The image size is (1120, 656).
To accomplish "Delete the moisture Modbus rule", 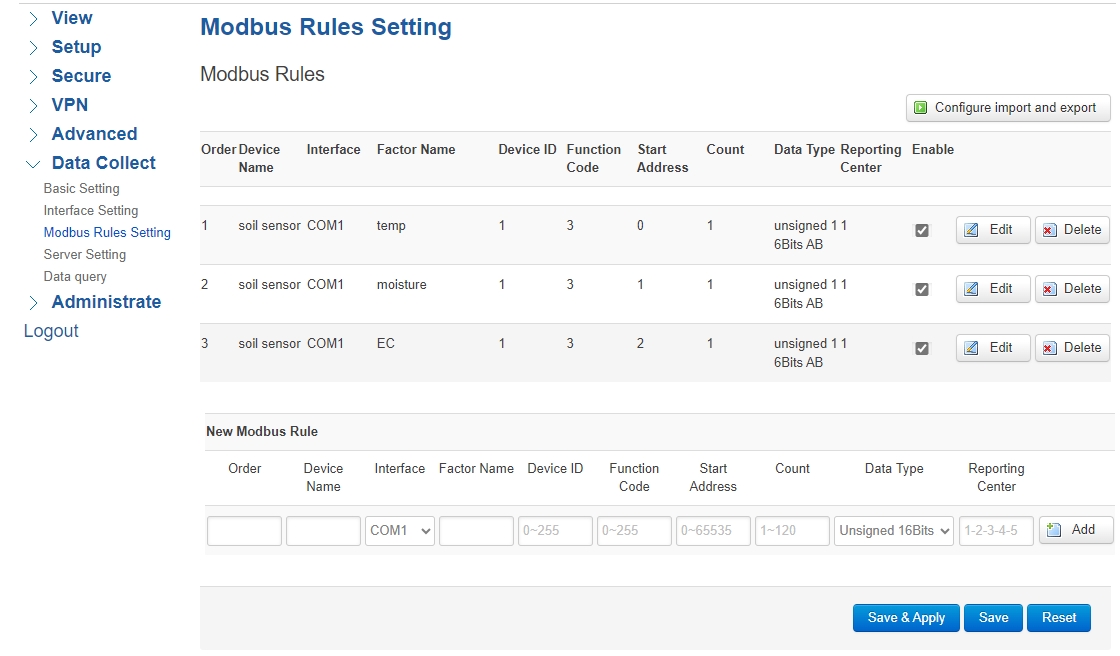I will 1071,288.
